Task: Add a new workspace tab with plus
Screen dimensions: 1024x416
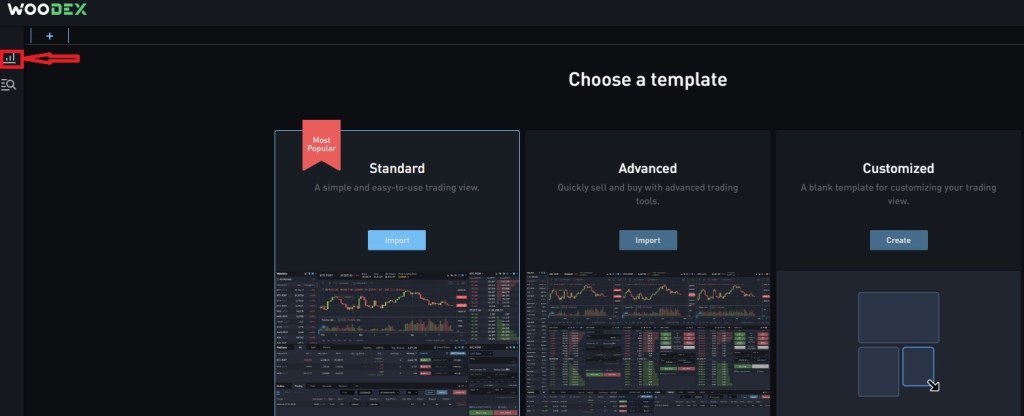Action: point(50,36)
